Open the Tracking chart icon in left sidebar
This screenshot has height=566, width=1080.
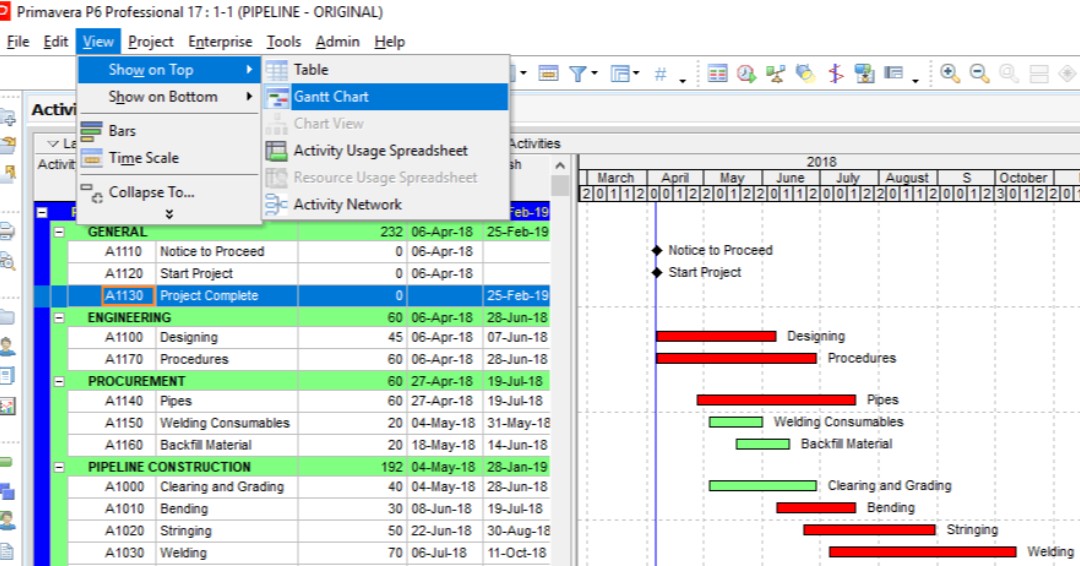[x=7, y=406]
